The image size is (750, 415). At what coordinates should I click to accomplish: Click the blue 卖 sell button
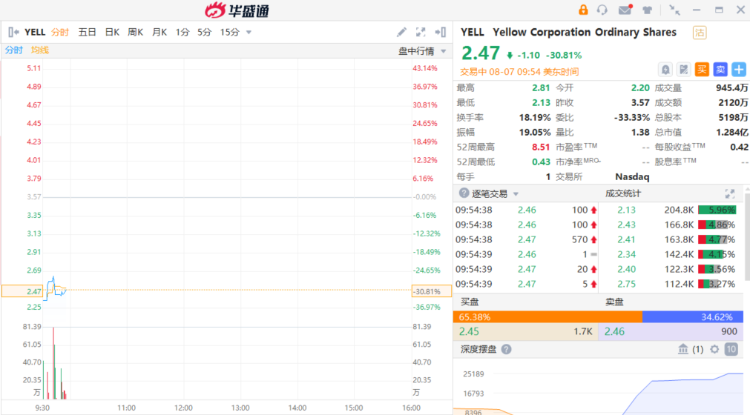click(721, 69)
